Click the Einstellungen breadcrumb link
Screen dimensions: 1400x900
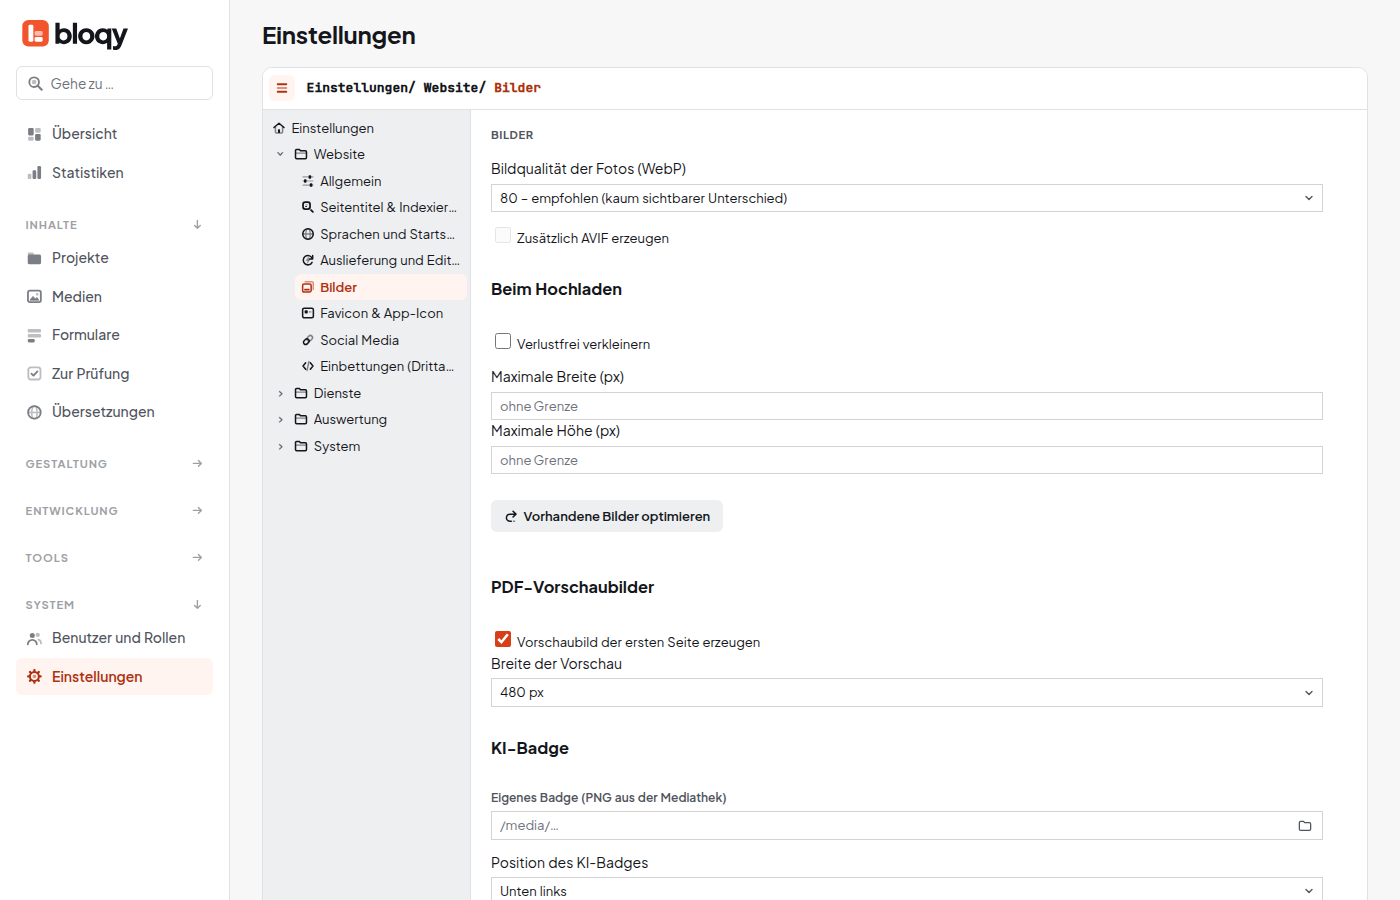point(358,88)
